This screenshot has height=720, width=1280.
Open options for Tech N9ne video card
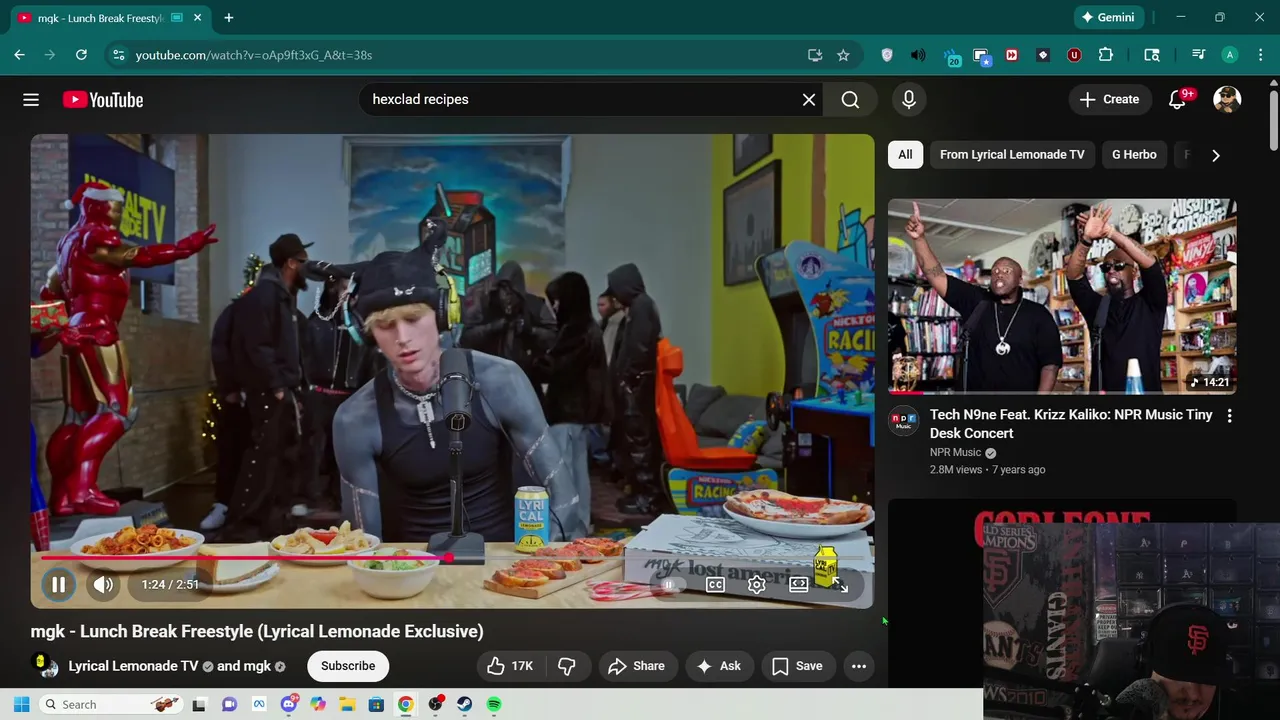tap(1229, 416)
